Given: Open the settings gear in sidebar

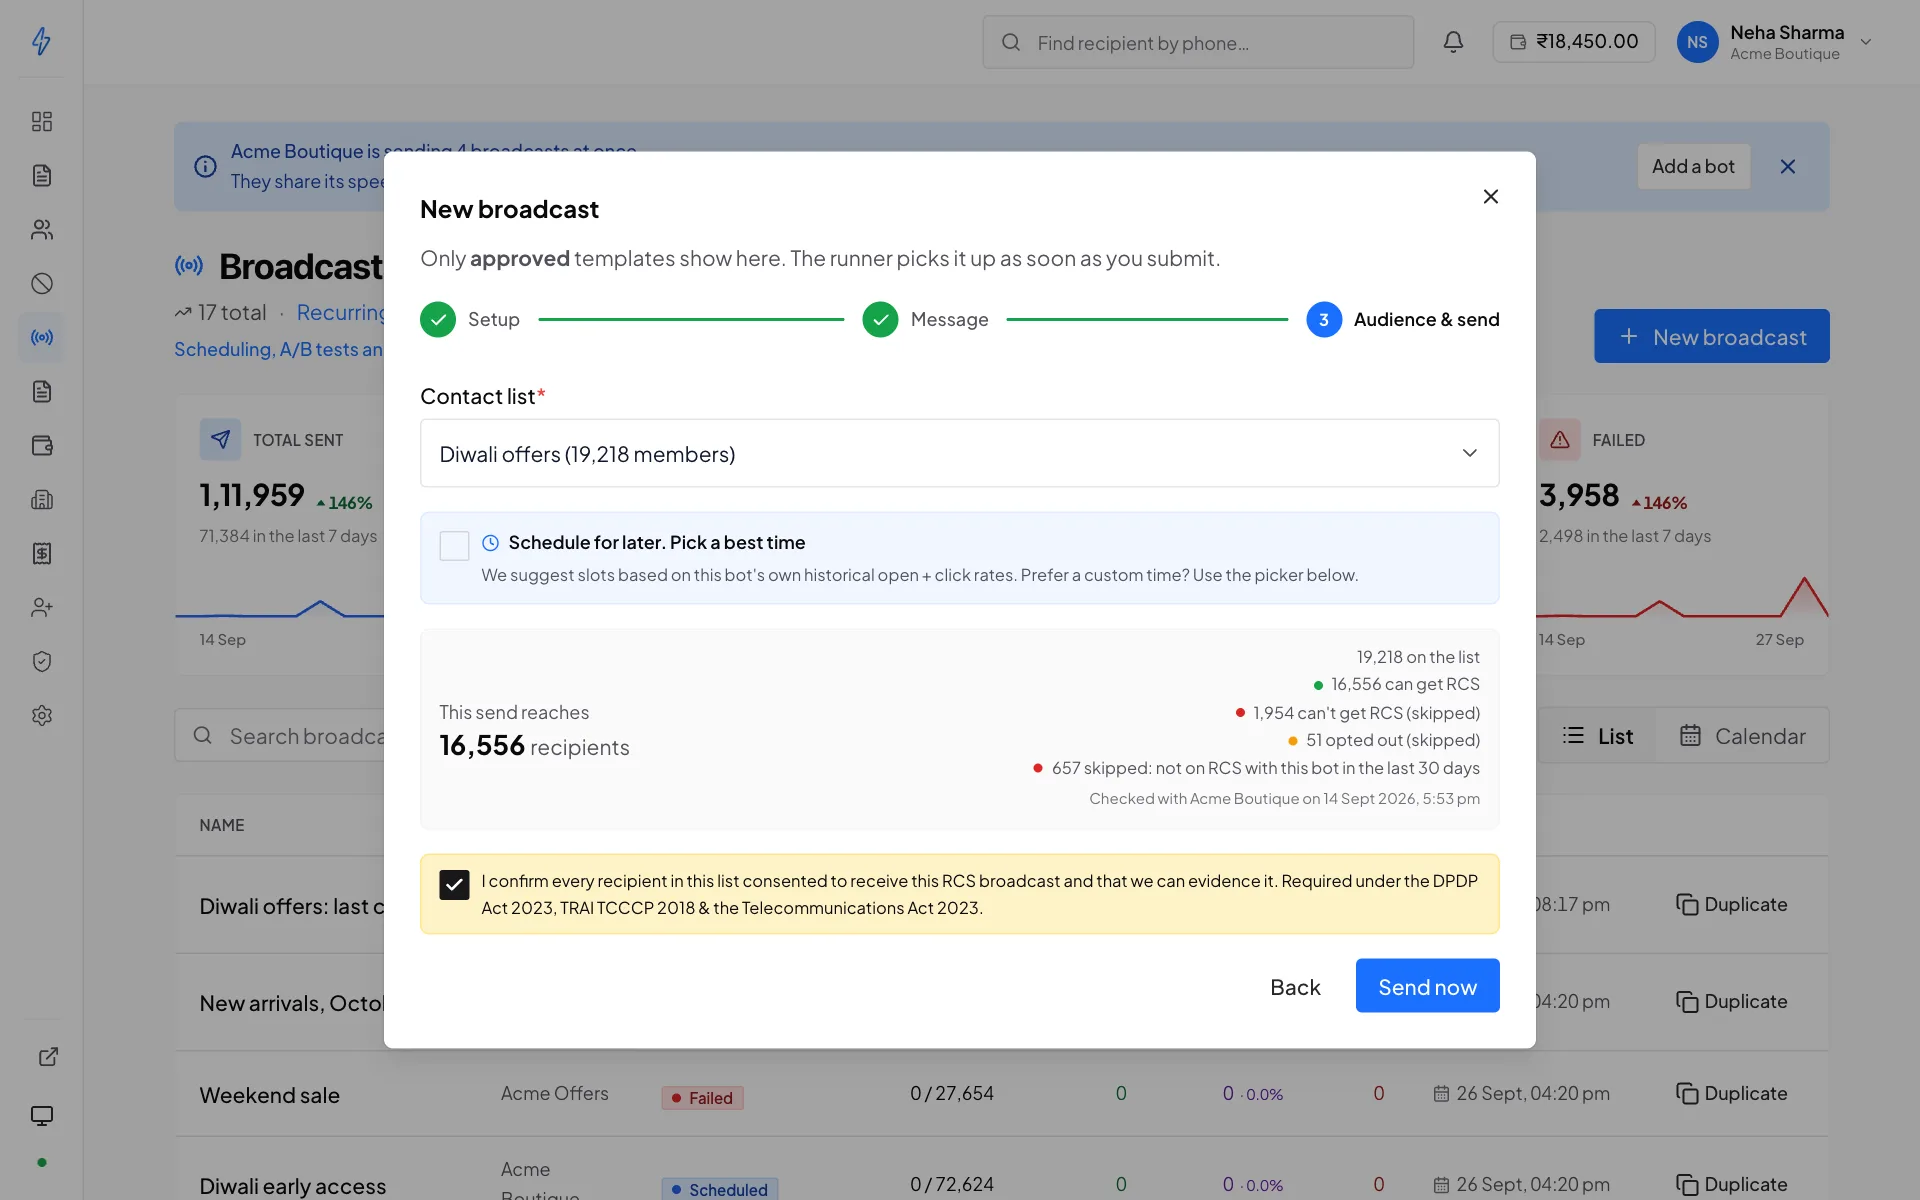Looking at the screenshot, I should (41, 715).
